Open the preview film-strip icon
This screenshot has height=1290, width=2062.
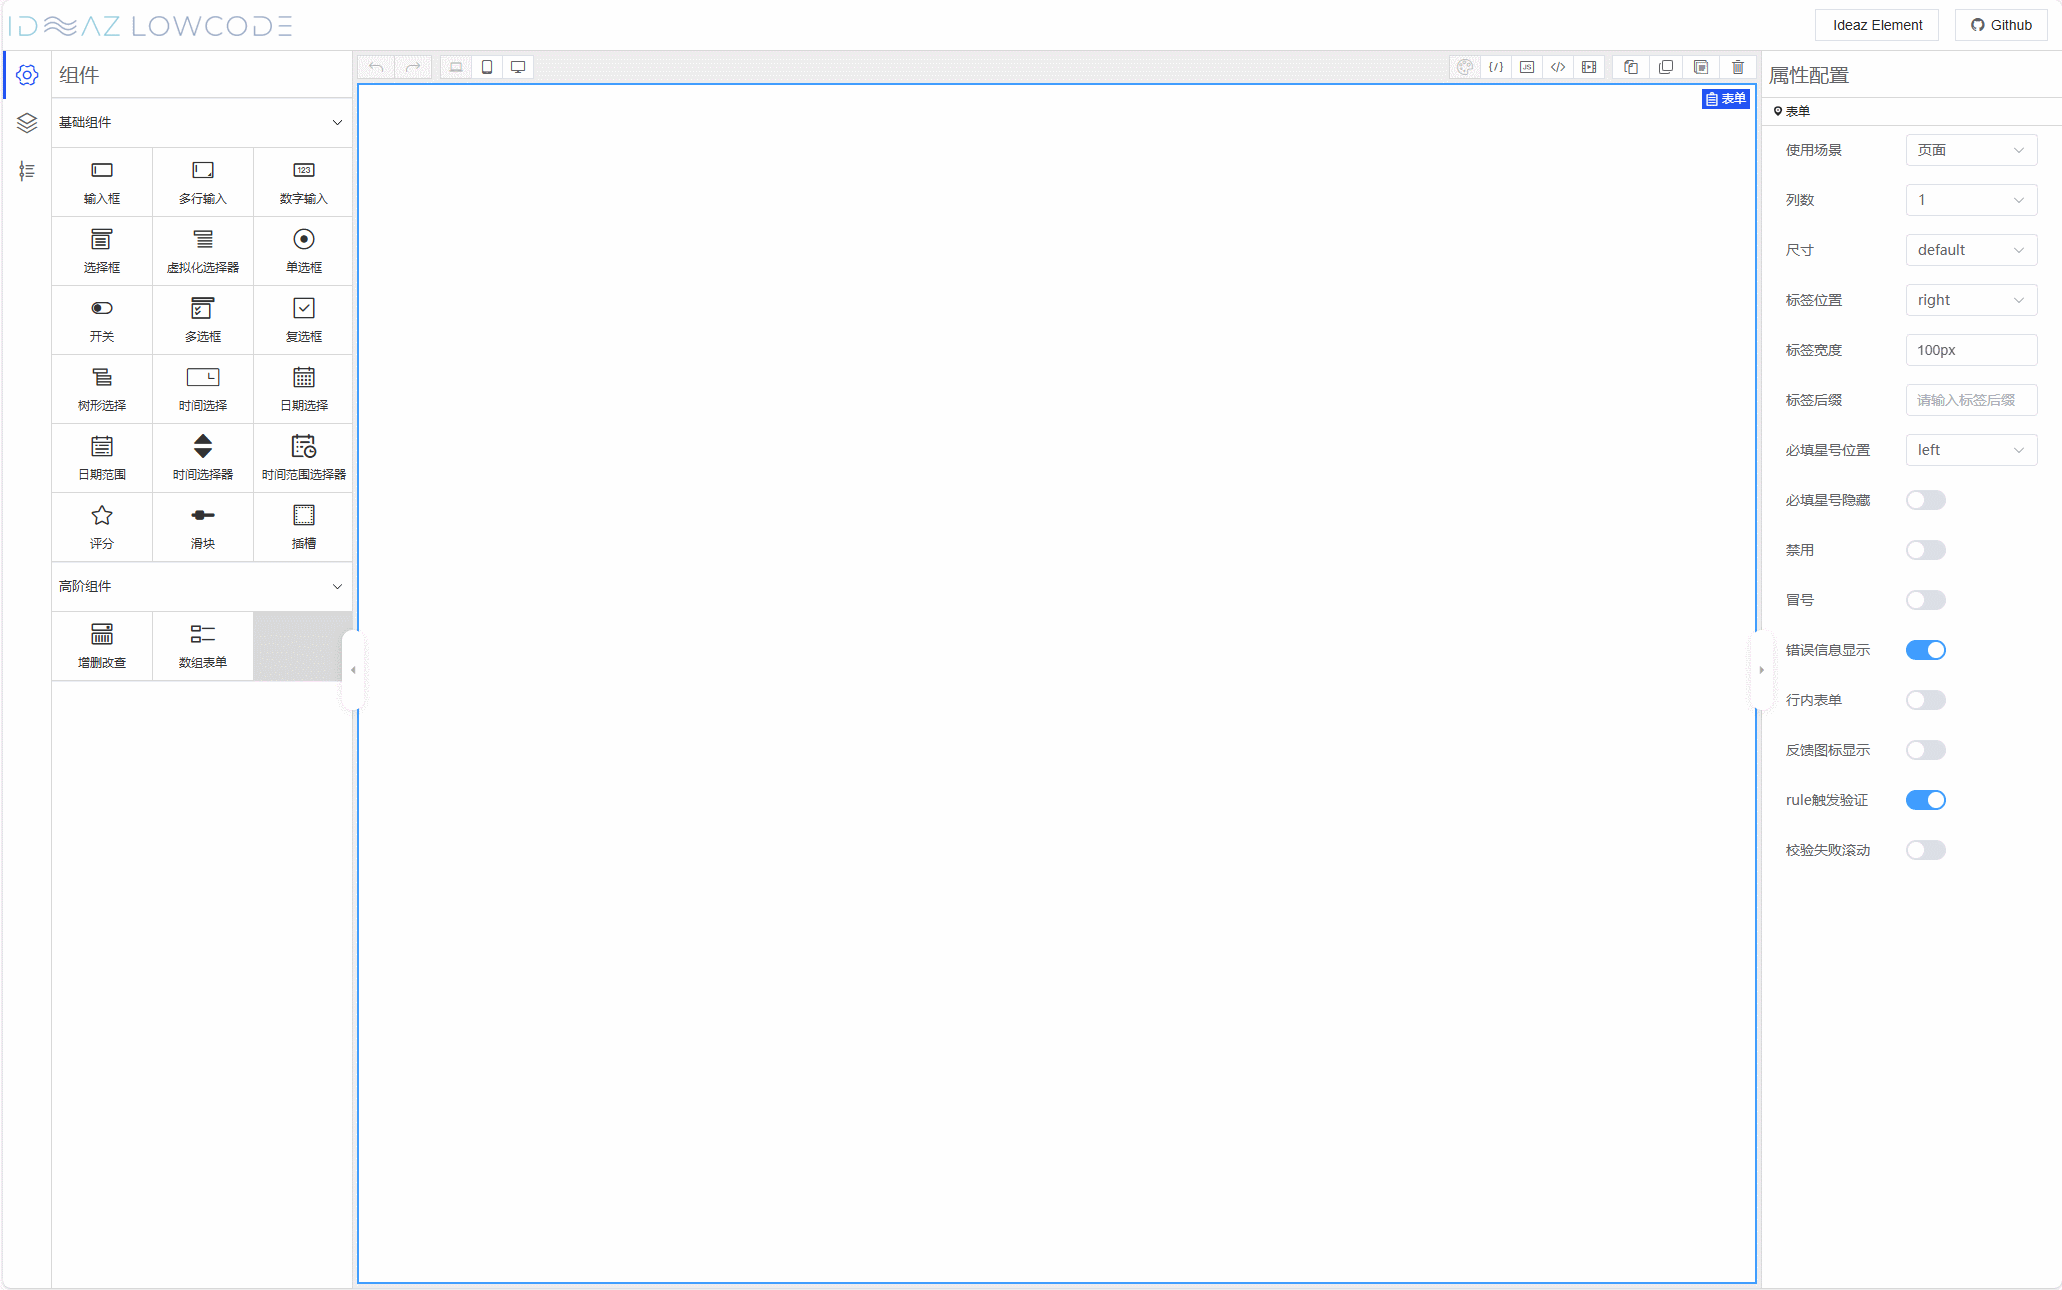click(x=1589, y=67)
